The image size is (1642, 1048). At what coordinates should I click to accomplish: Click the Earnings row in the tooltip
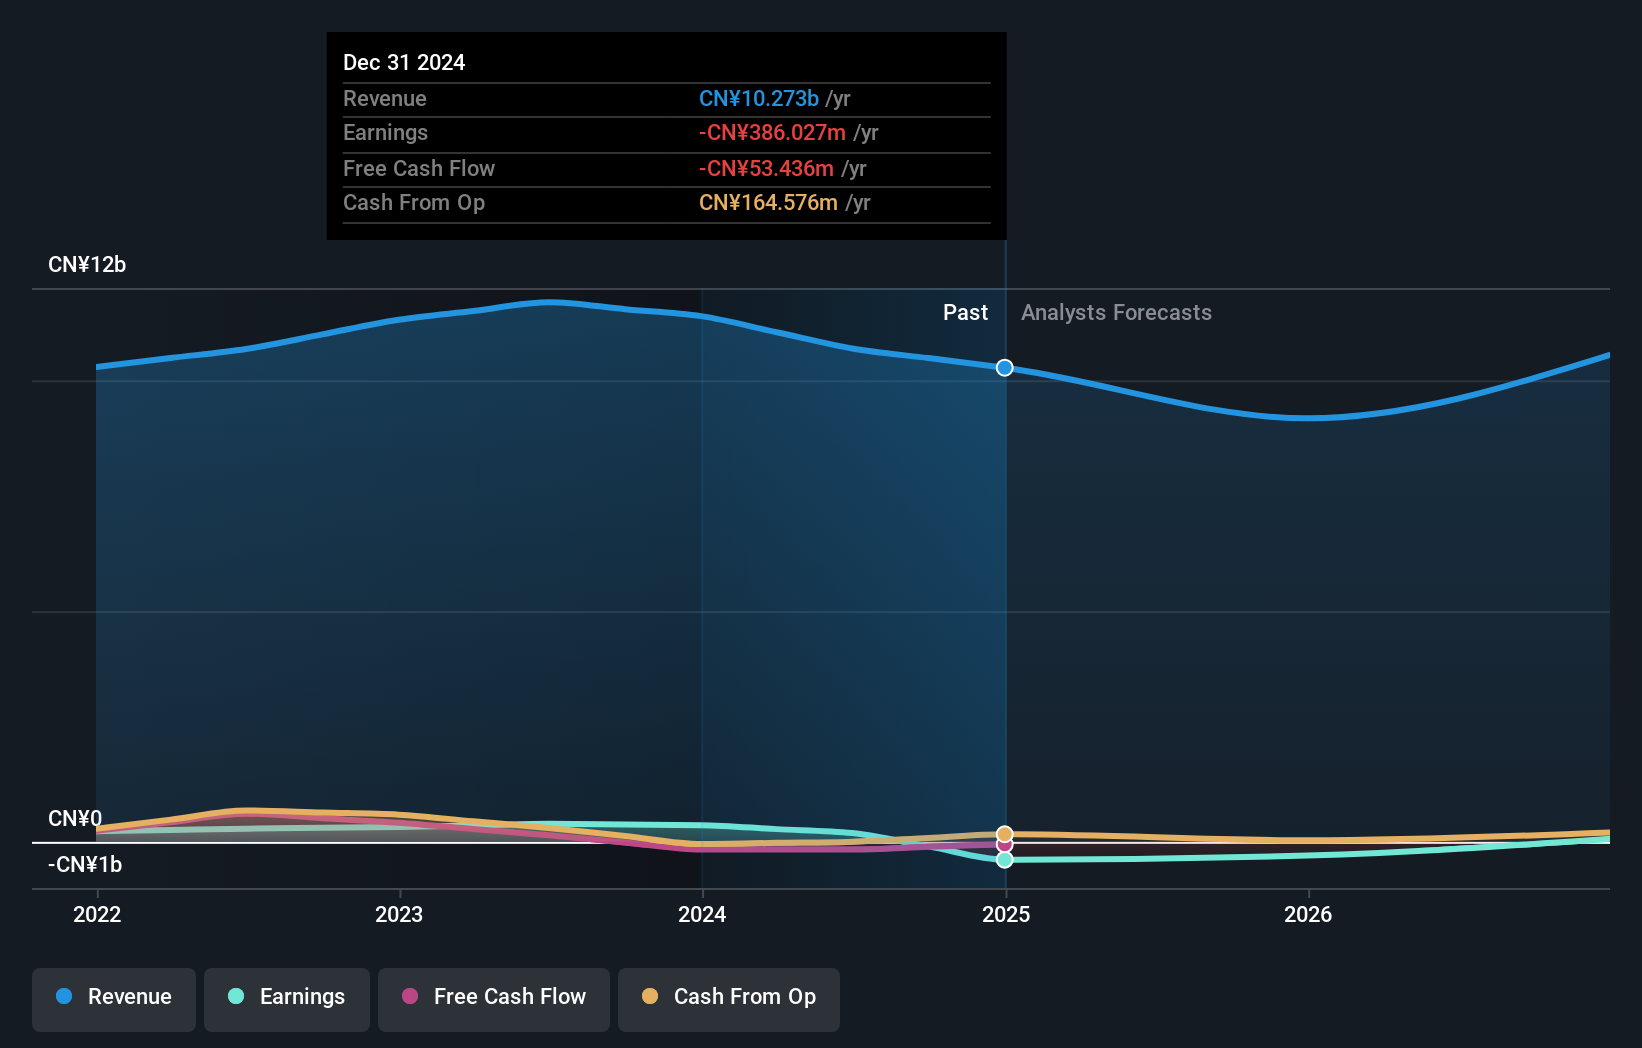(665, 132)
